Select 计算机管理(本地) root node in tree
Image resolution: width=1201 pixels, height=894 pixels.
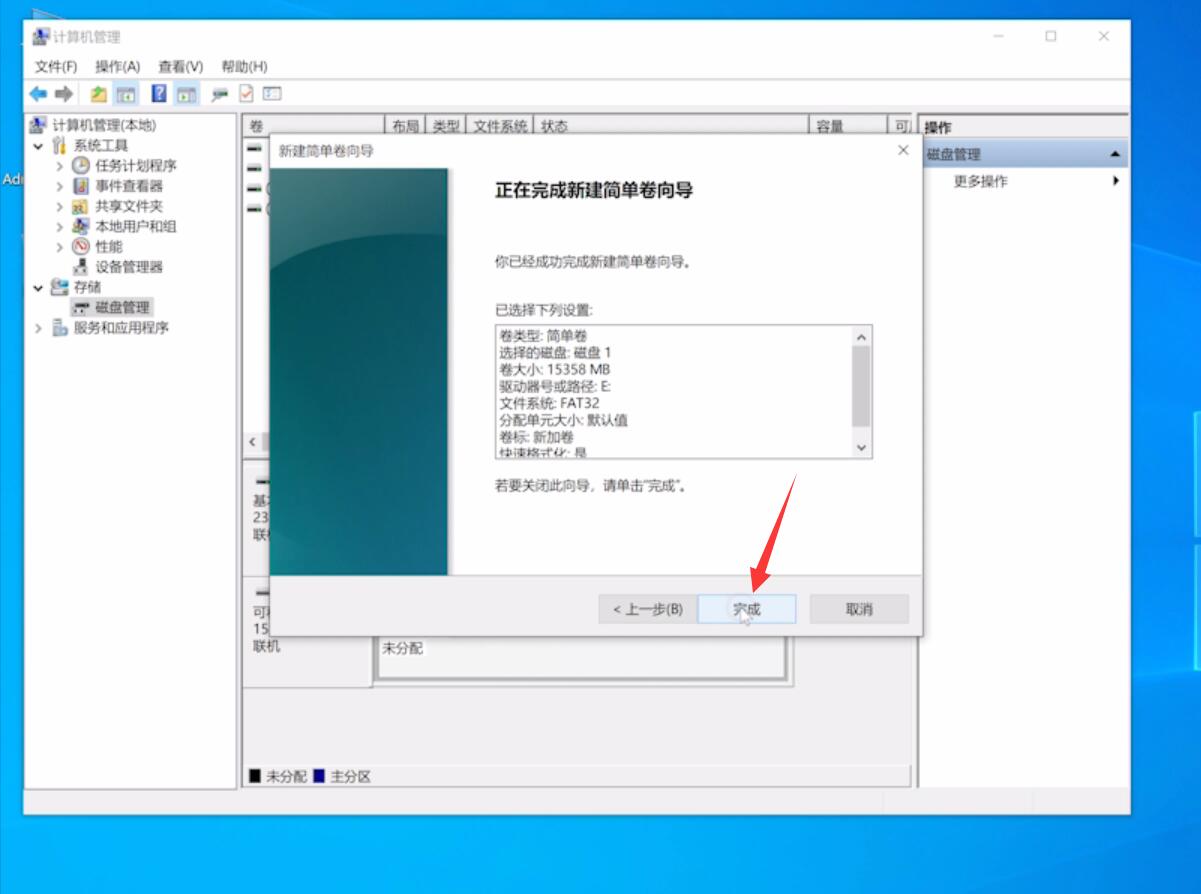[x=104, y=125]
